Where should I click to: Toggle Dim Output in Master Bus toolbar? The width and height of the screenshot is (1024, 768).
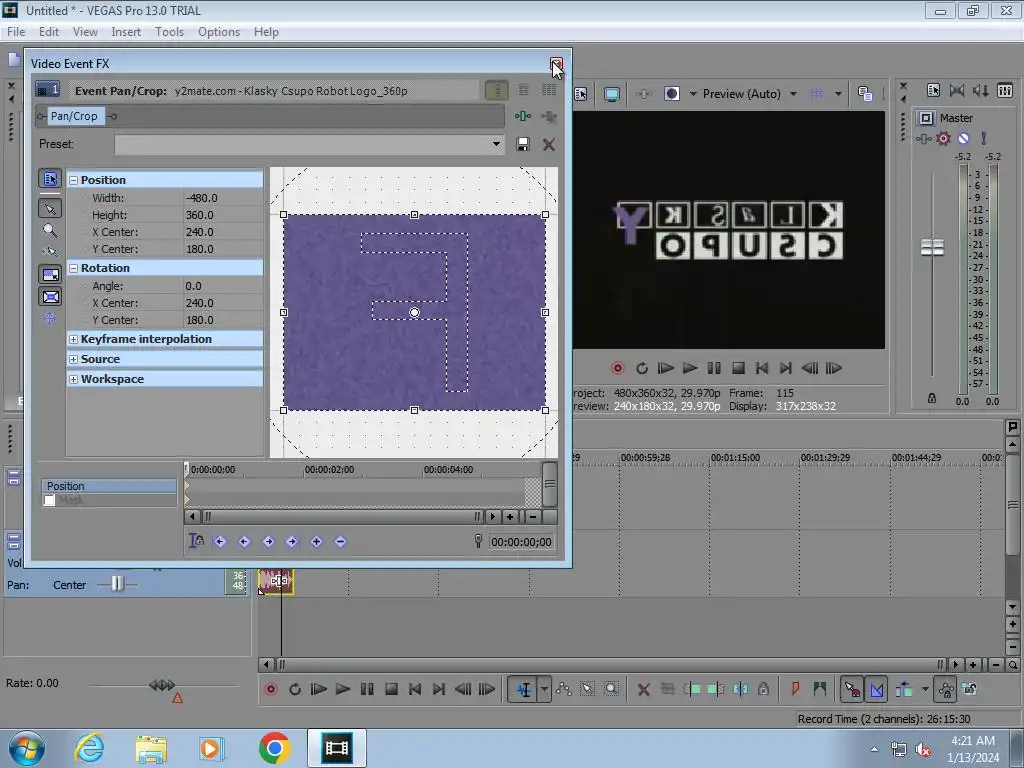point(981,90)
